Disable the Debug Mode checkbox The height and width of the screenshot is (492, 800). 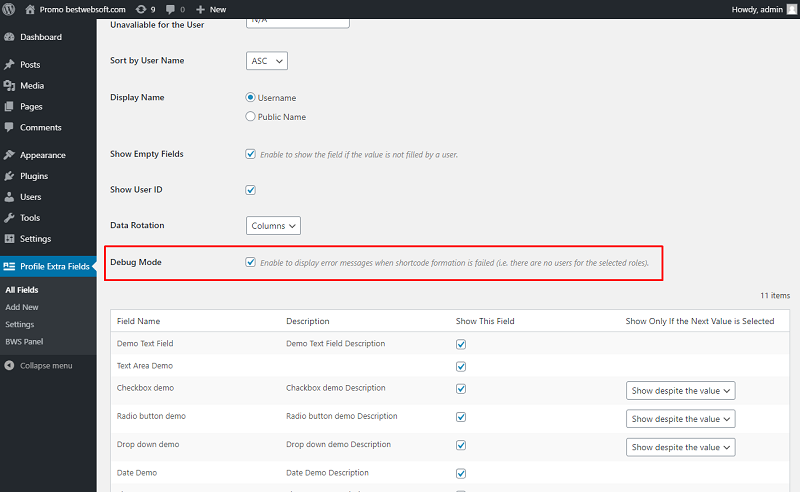(250, 262)
